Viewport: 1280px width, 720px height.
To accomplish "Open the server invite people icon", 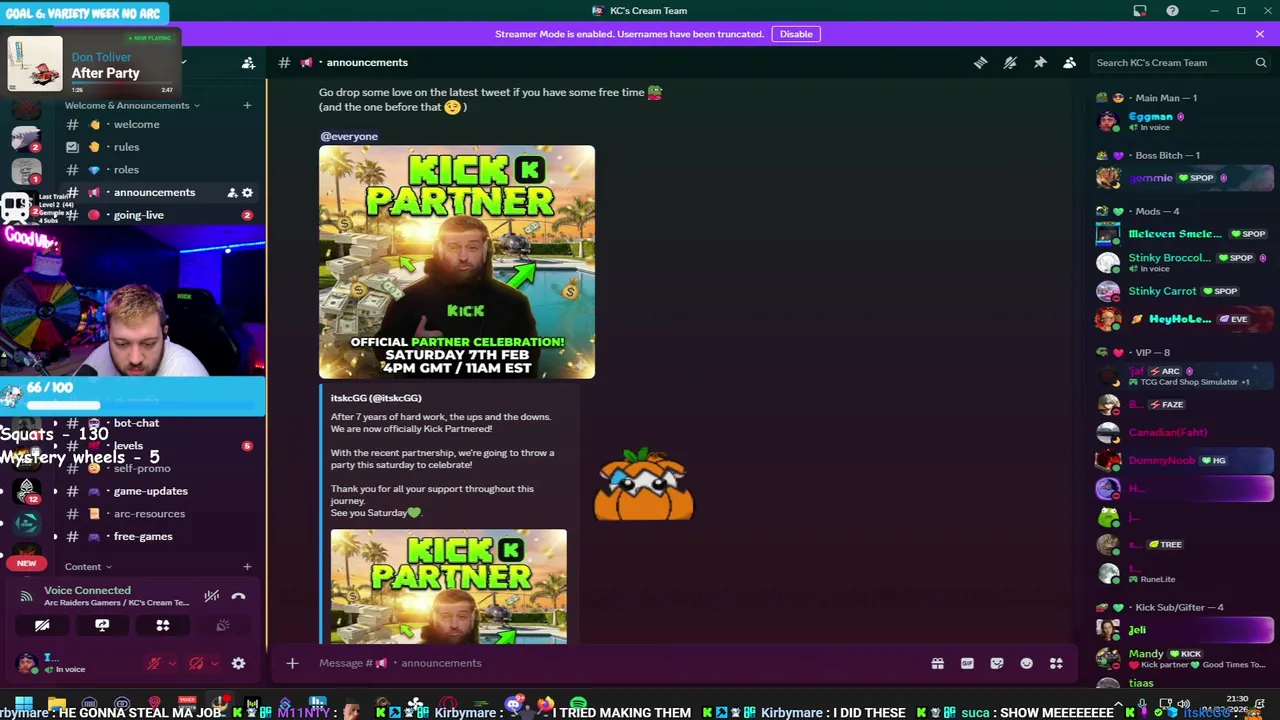I will [x=248, y=62].
